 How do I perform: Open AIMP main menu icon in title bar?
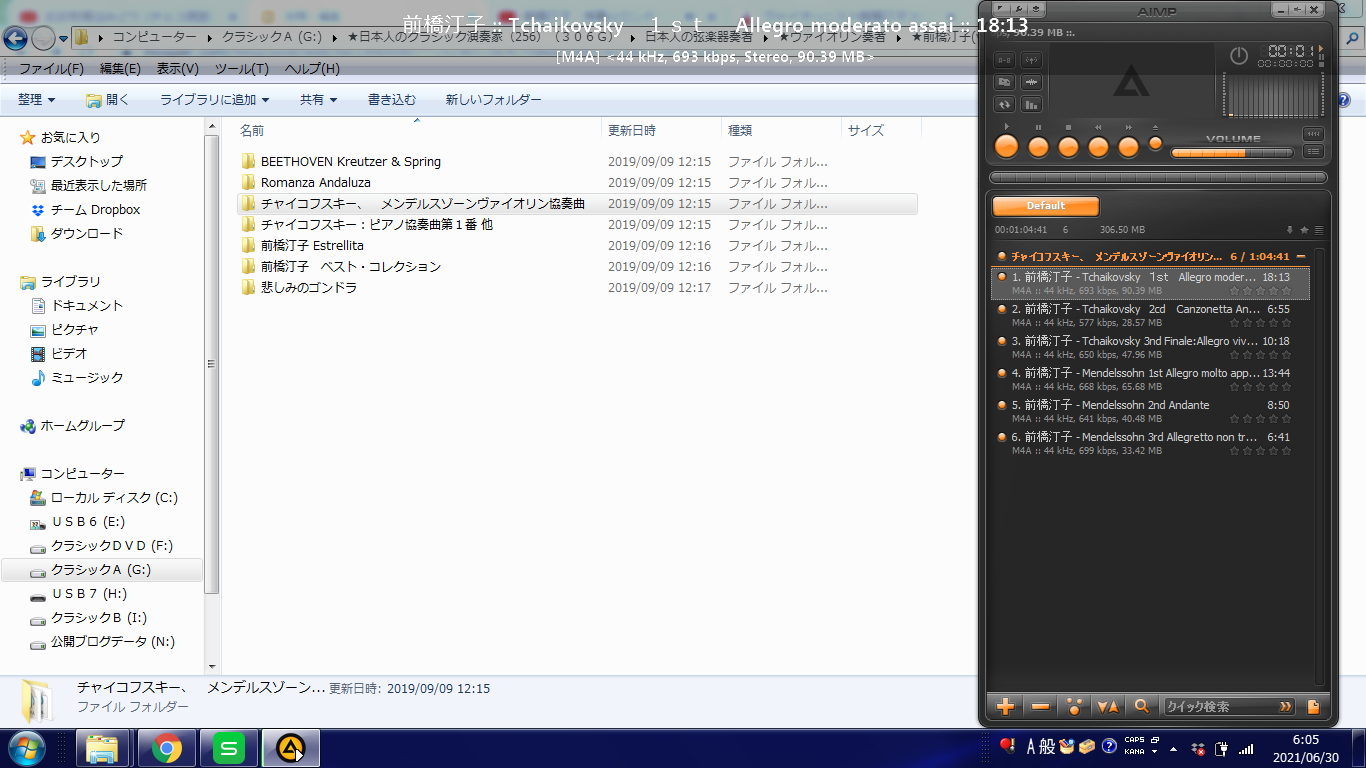point(1000,9)
